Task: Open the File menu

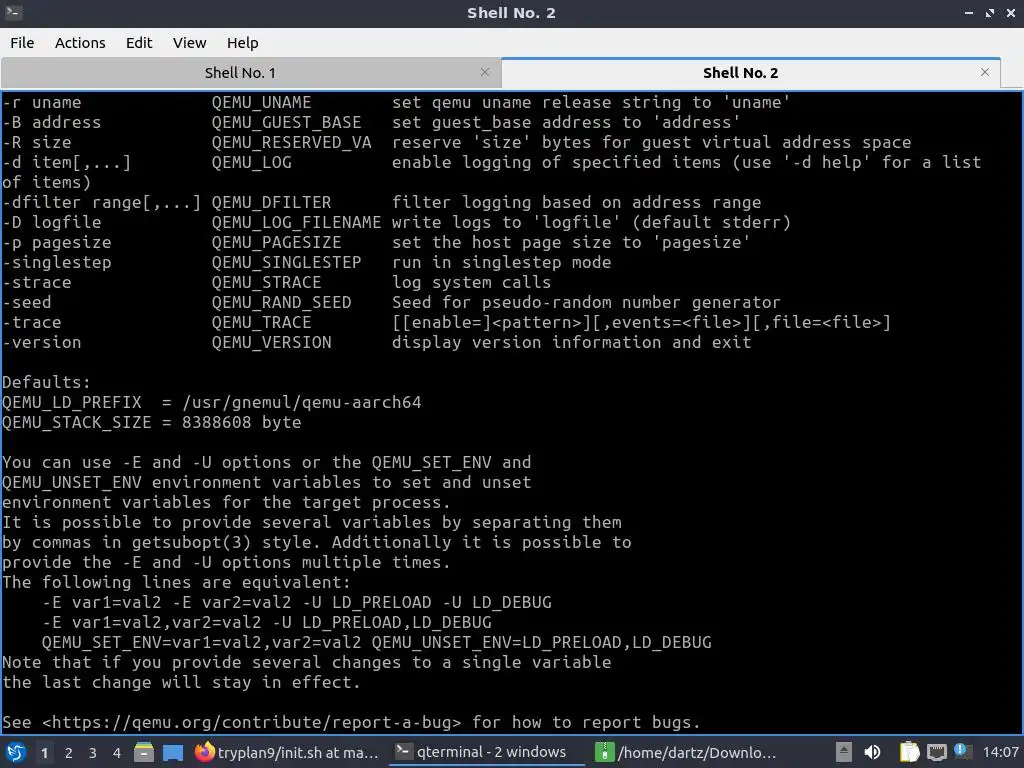Action: coord(22,43)
